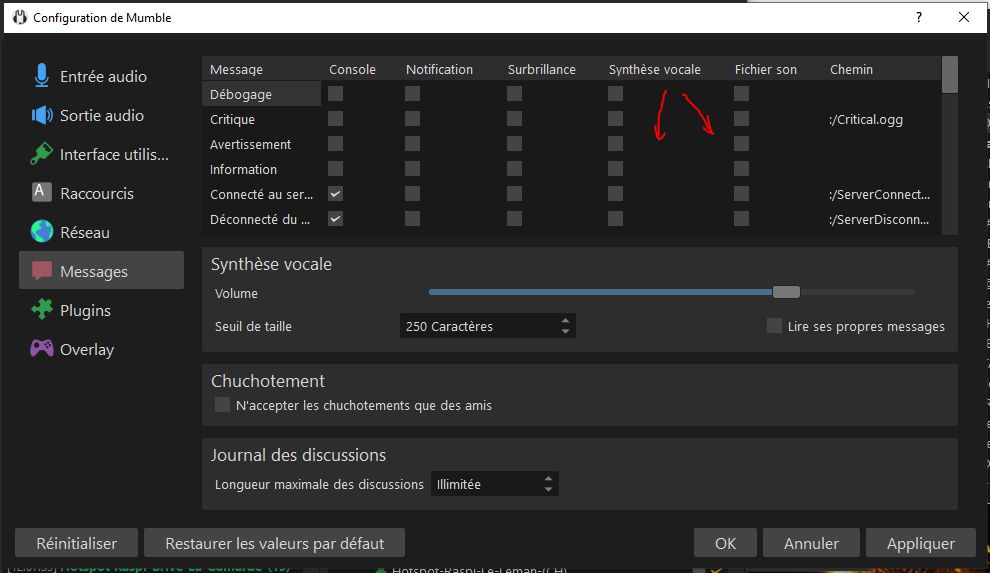This screenshot has height=573, width=990.
Task: Click the :/Critical.ogg path cell
Action: [866, 119]
